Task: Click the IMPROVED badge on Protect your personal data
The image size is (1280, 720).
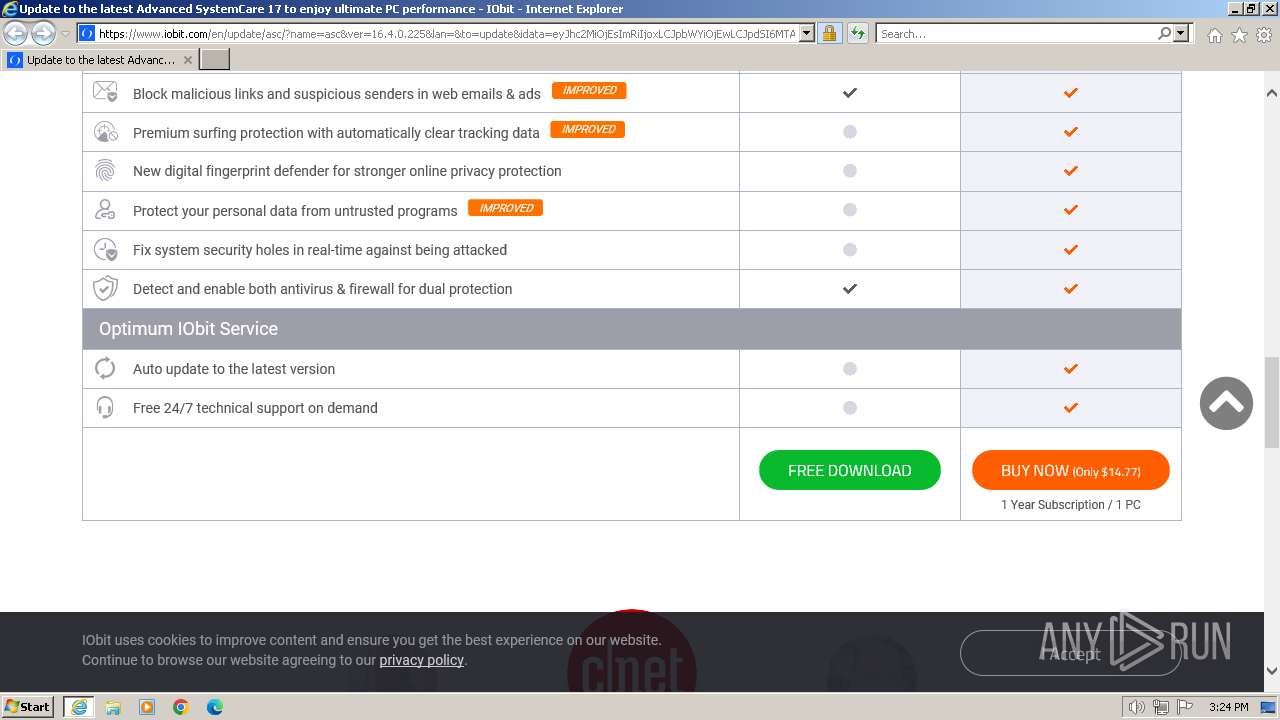Action: click(506, 208)
